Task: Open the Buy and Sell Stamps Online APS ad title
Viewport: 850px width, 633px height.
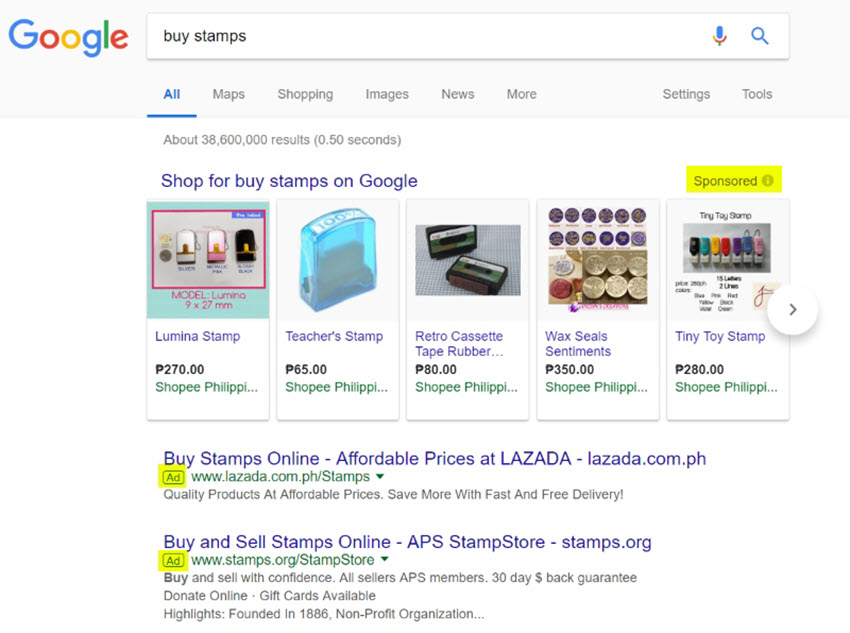Action: tap(408, 542)
